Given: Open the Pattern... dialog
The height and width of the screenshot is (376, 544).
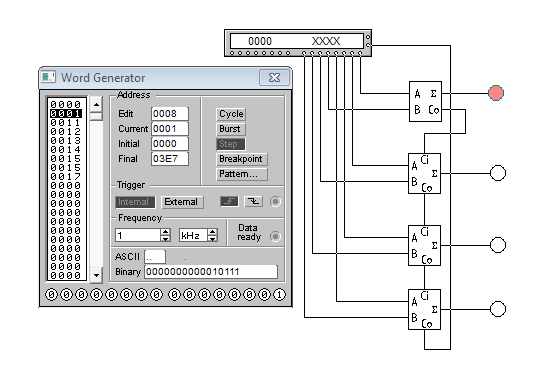Looking at the screenshot, I should [x=242, y=174].
